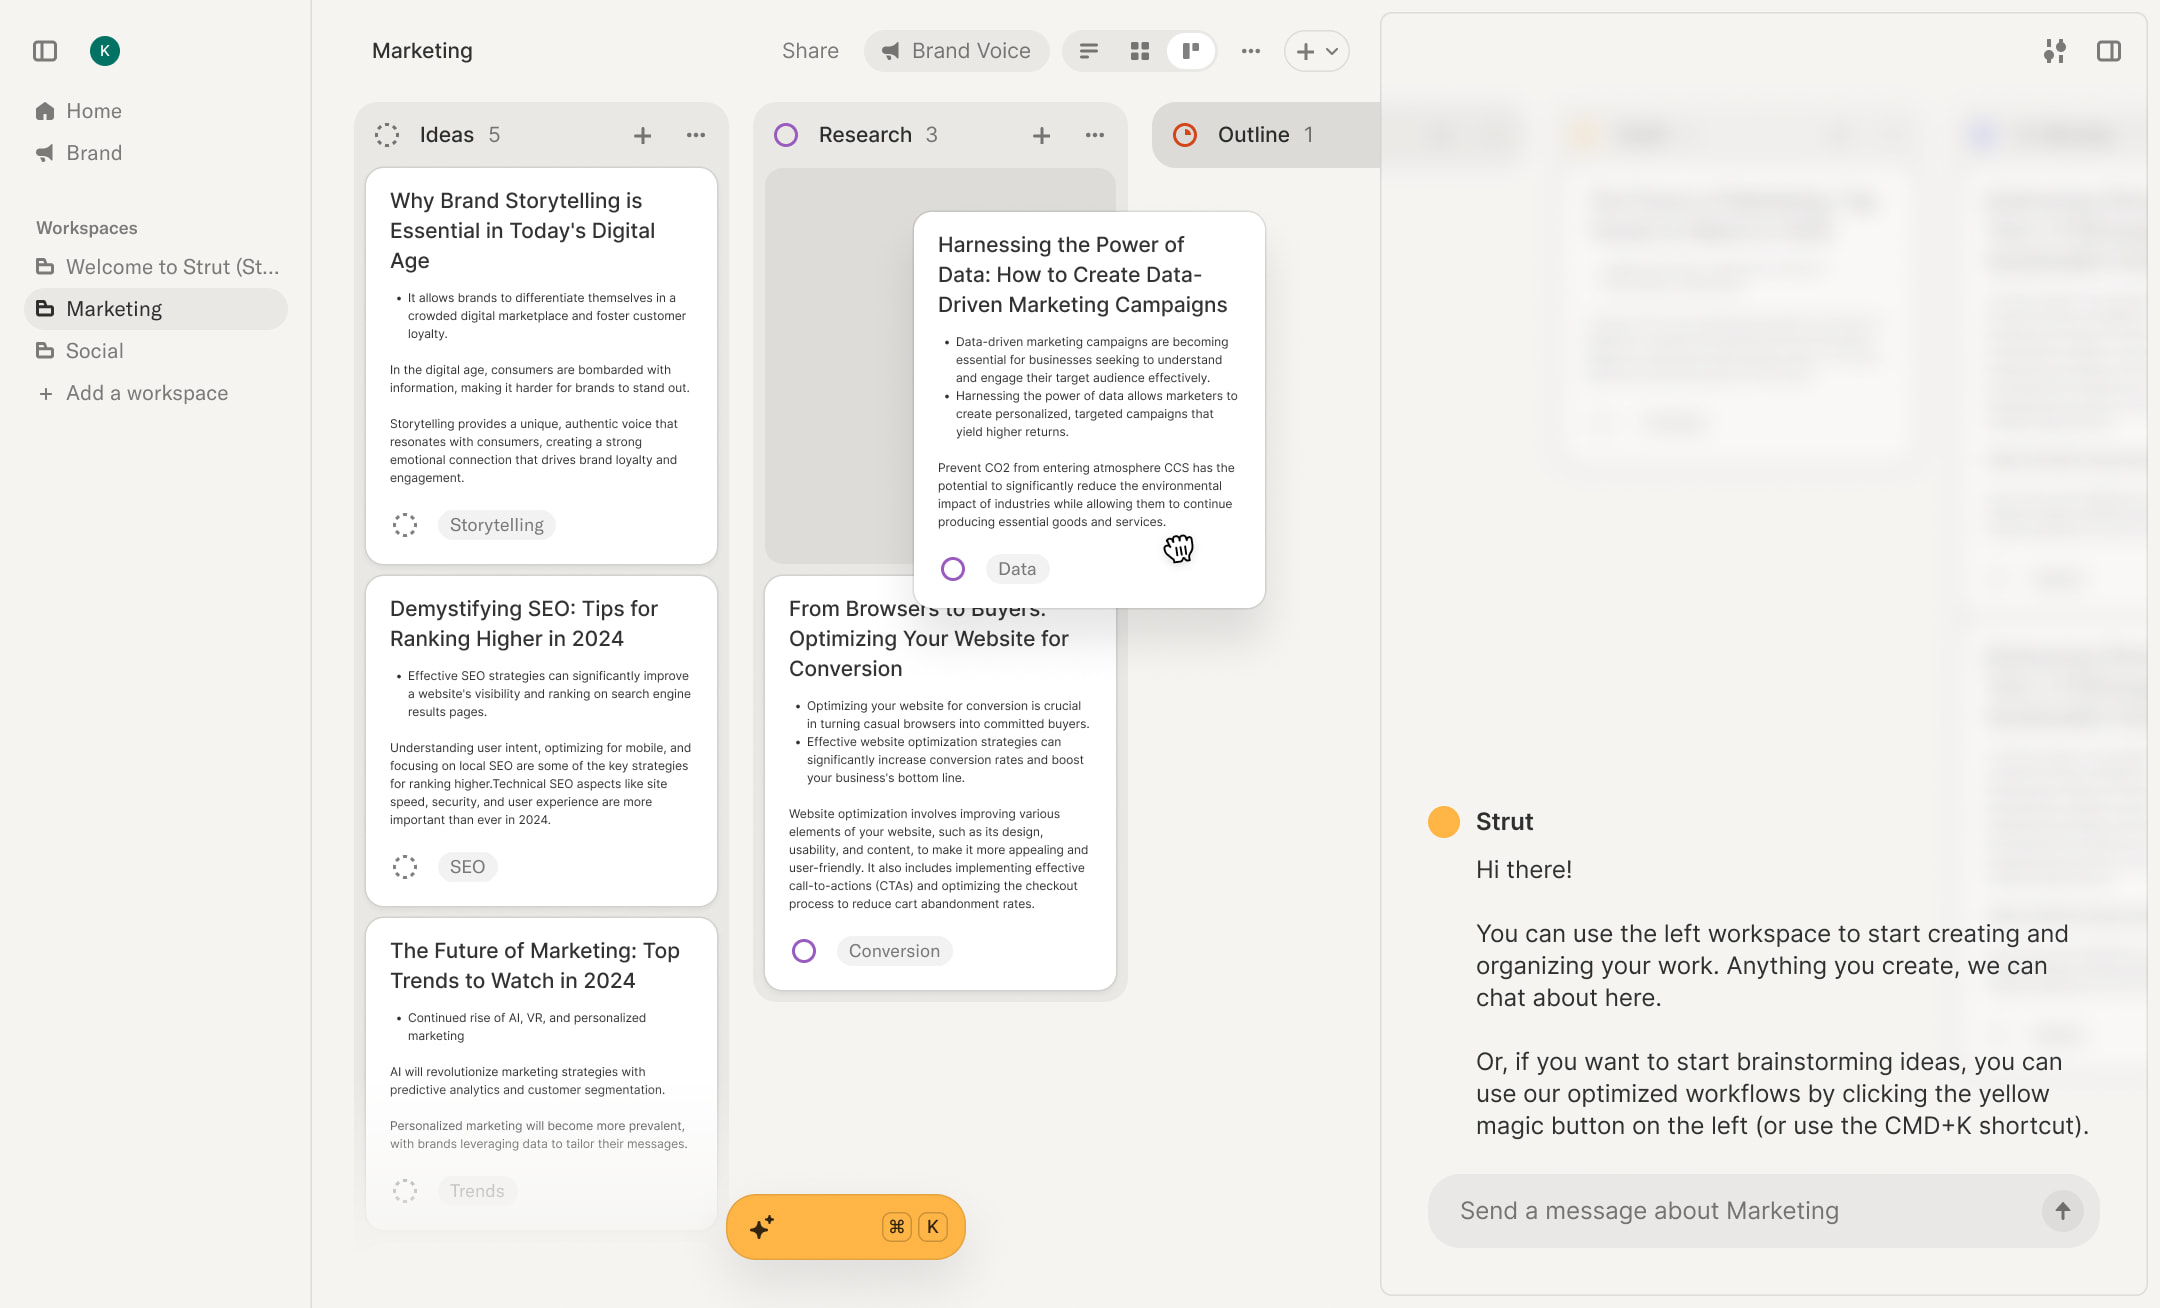The height and width of the screenshot is (1308, 2160).
Task: Click the Outline column status icon
Action: click(1185, 134)
